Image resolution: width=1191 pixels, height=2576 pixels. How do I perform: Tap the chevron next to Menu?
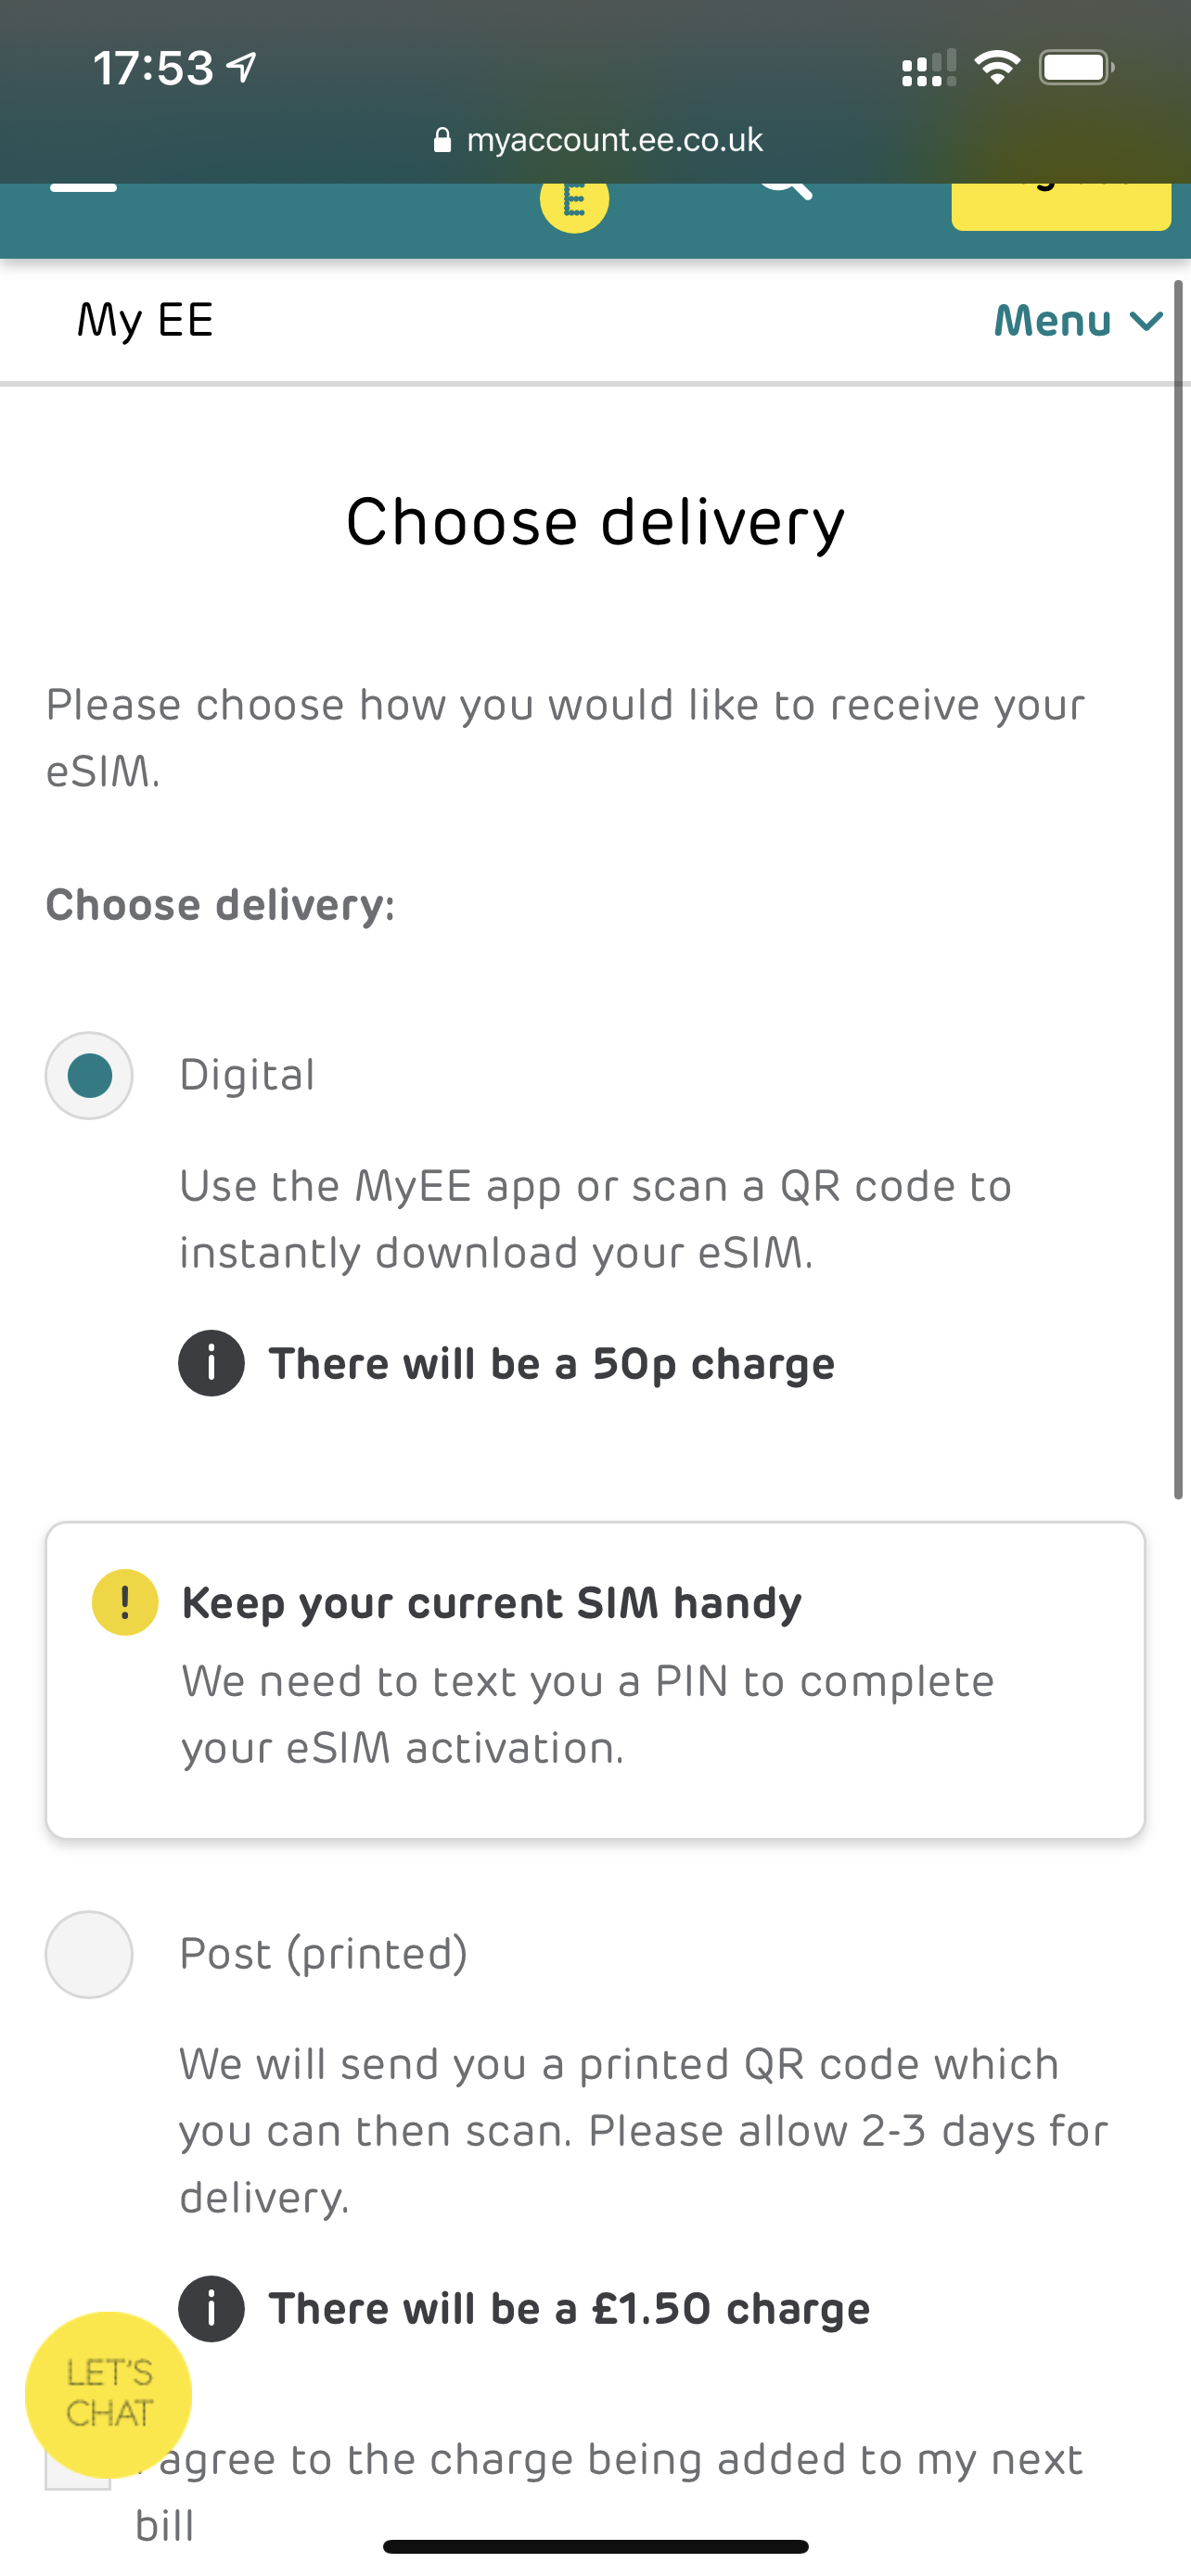[x=1146, y=321]
